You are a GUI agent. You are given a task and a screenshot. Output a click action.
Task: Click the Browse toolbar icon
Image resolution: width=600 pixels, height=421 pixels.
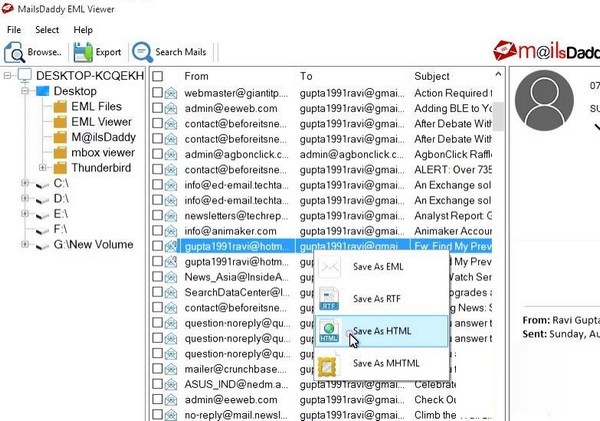[15, 52]
